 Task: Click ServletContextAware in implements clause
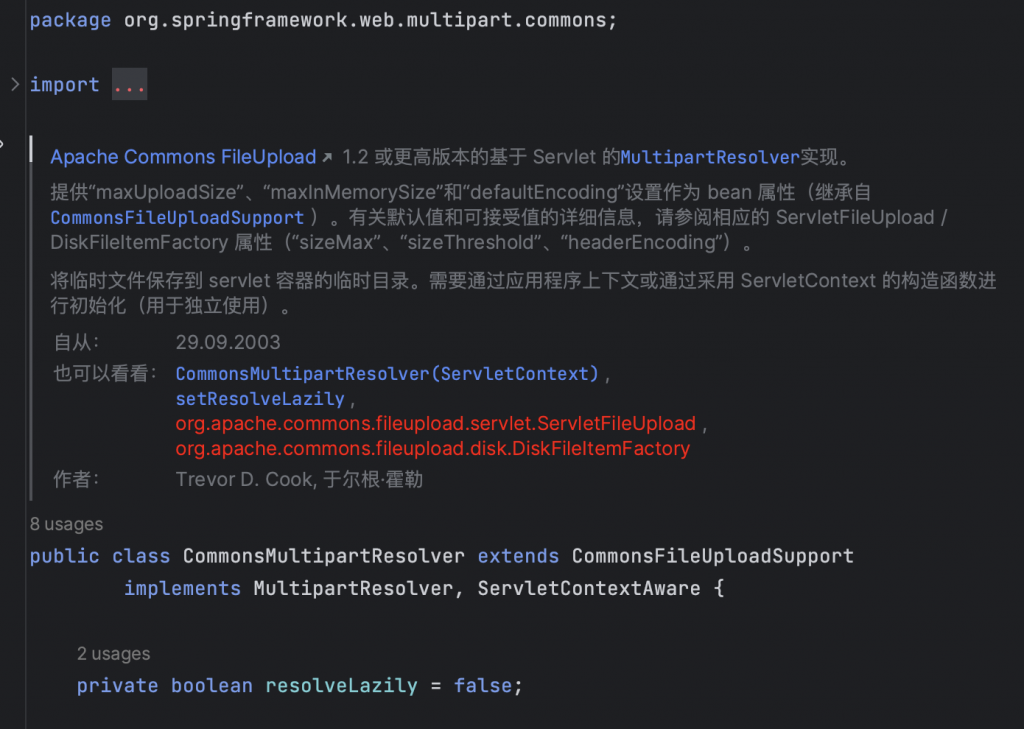588,589
